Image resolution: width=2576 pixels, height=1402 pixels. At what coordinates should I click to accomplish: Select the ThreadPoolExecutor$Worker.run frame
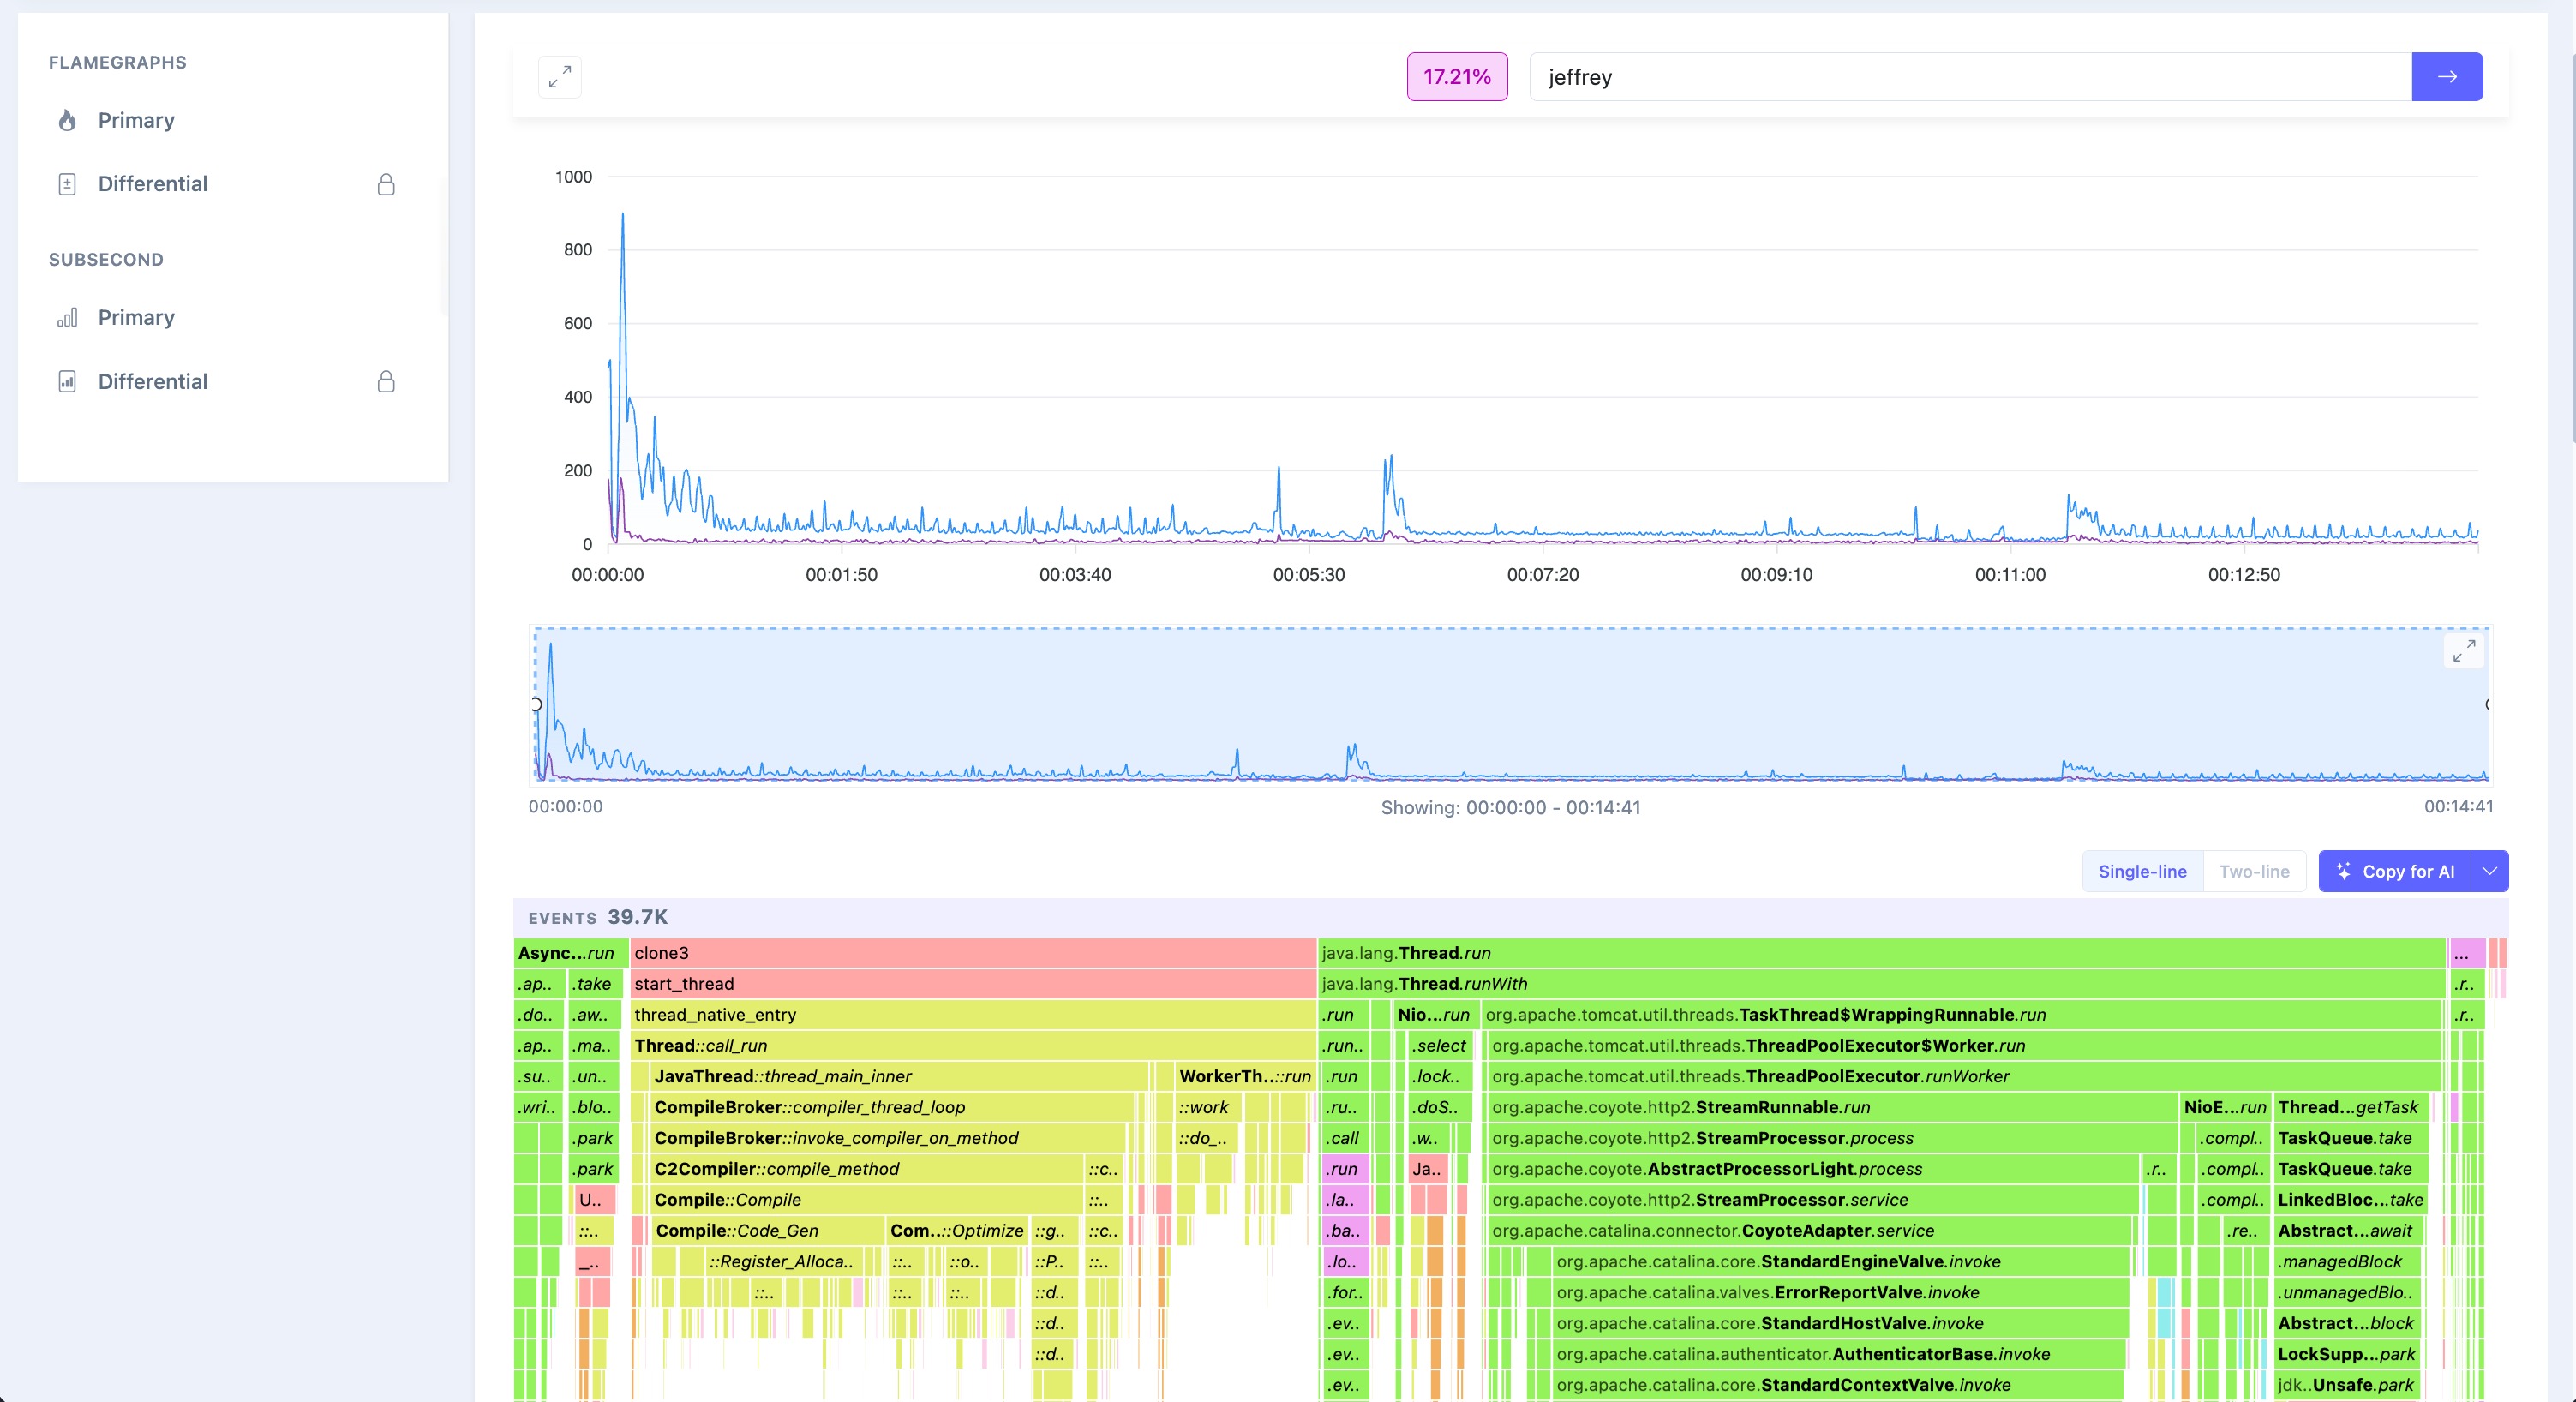point(1964,1046)
